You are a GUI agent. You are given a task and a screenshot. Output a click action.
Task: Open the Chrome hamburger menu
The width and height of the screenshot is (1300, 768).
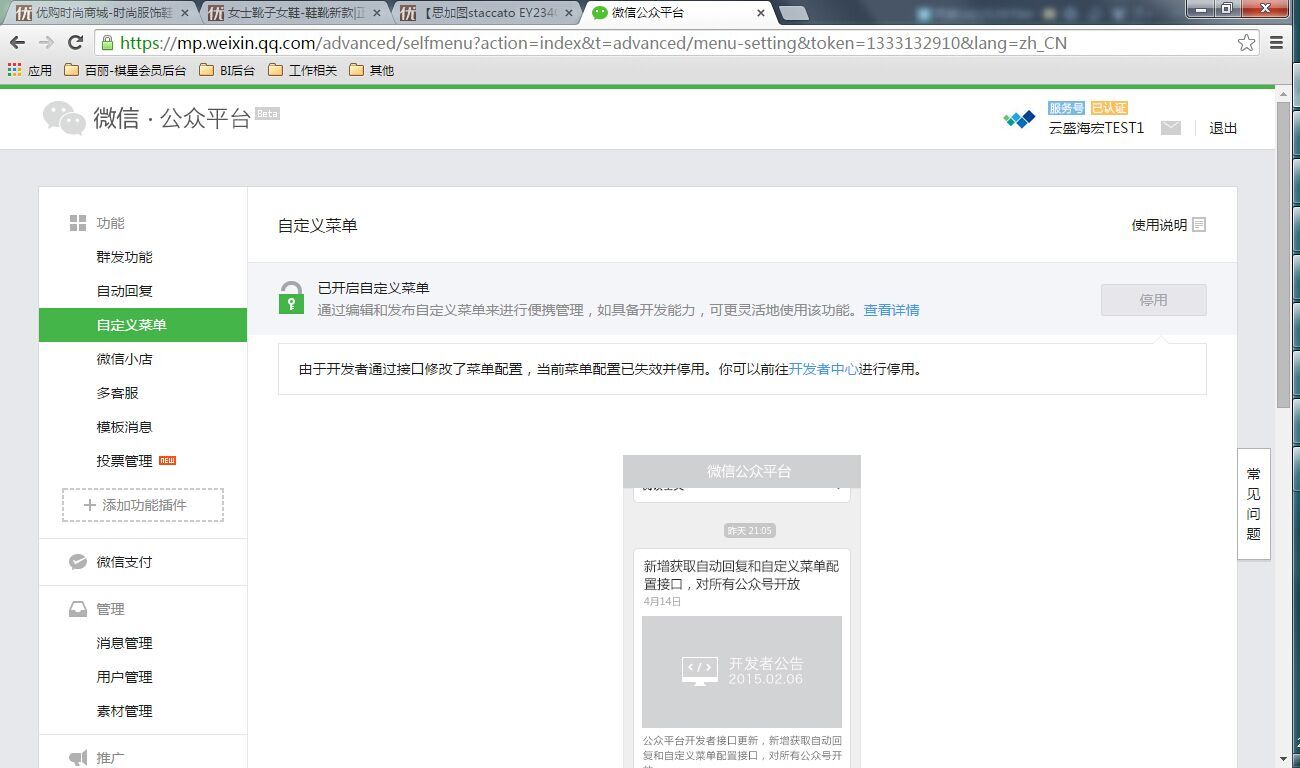[x=1276, y=42]
